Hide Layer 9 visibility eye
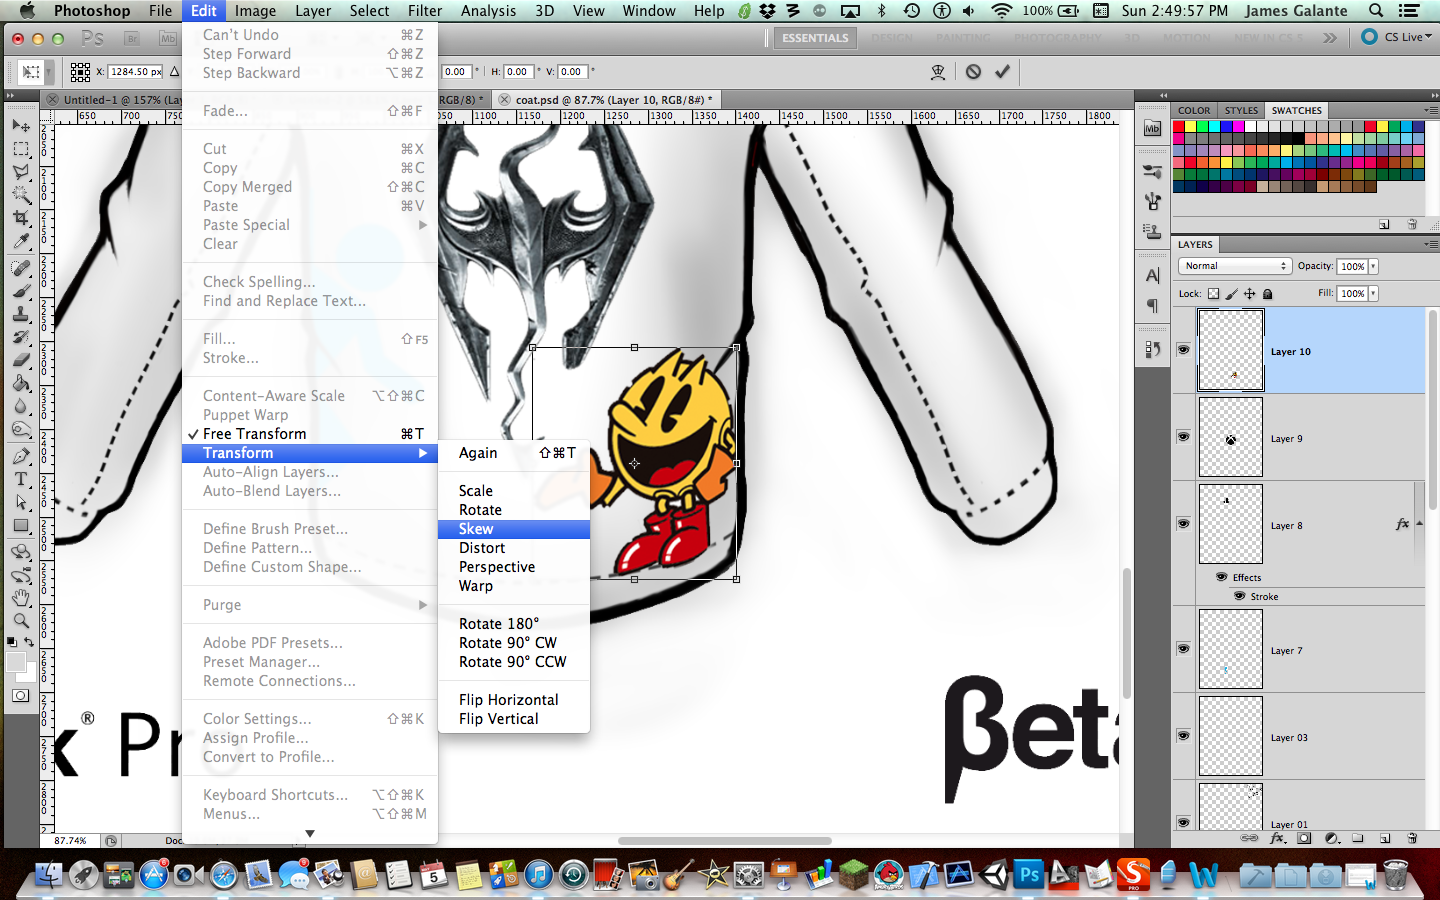 click(1183, 437)
